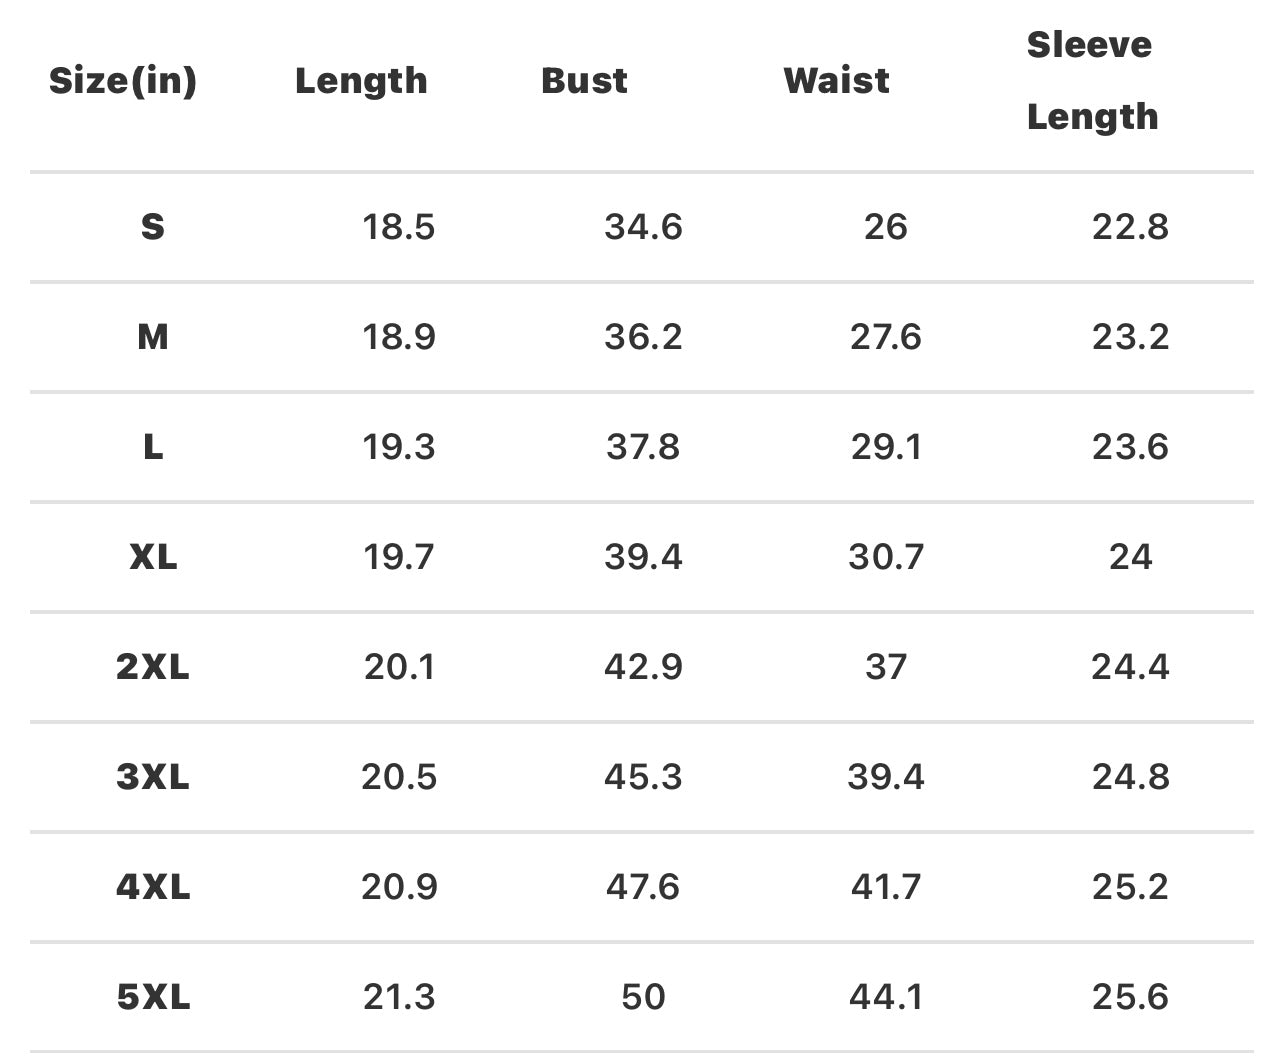Image resolution: width=1284 pixels, height=1058 pixels.
Task: Click the 19.7 length value for XL
Action: (398, 557)
